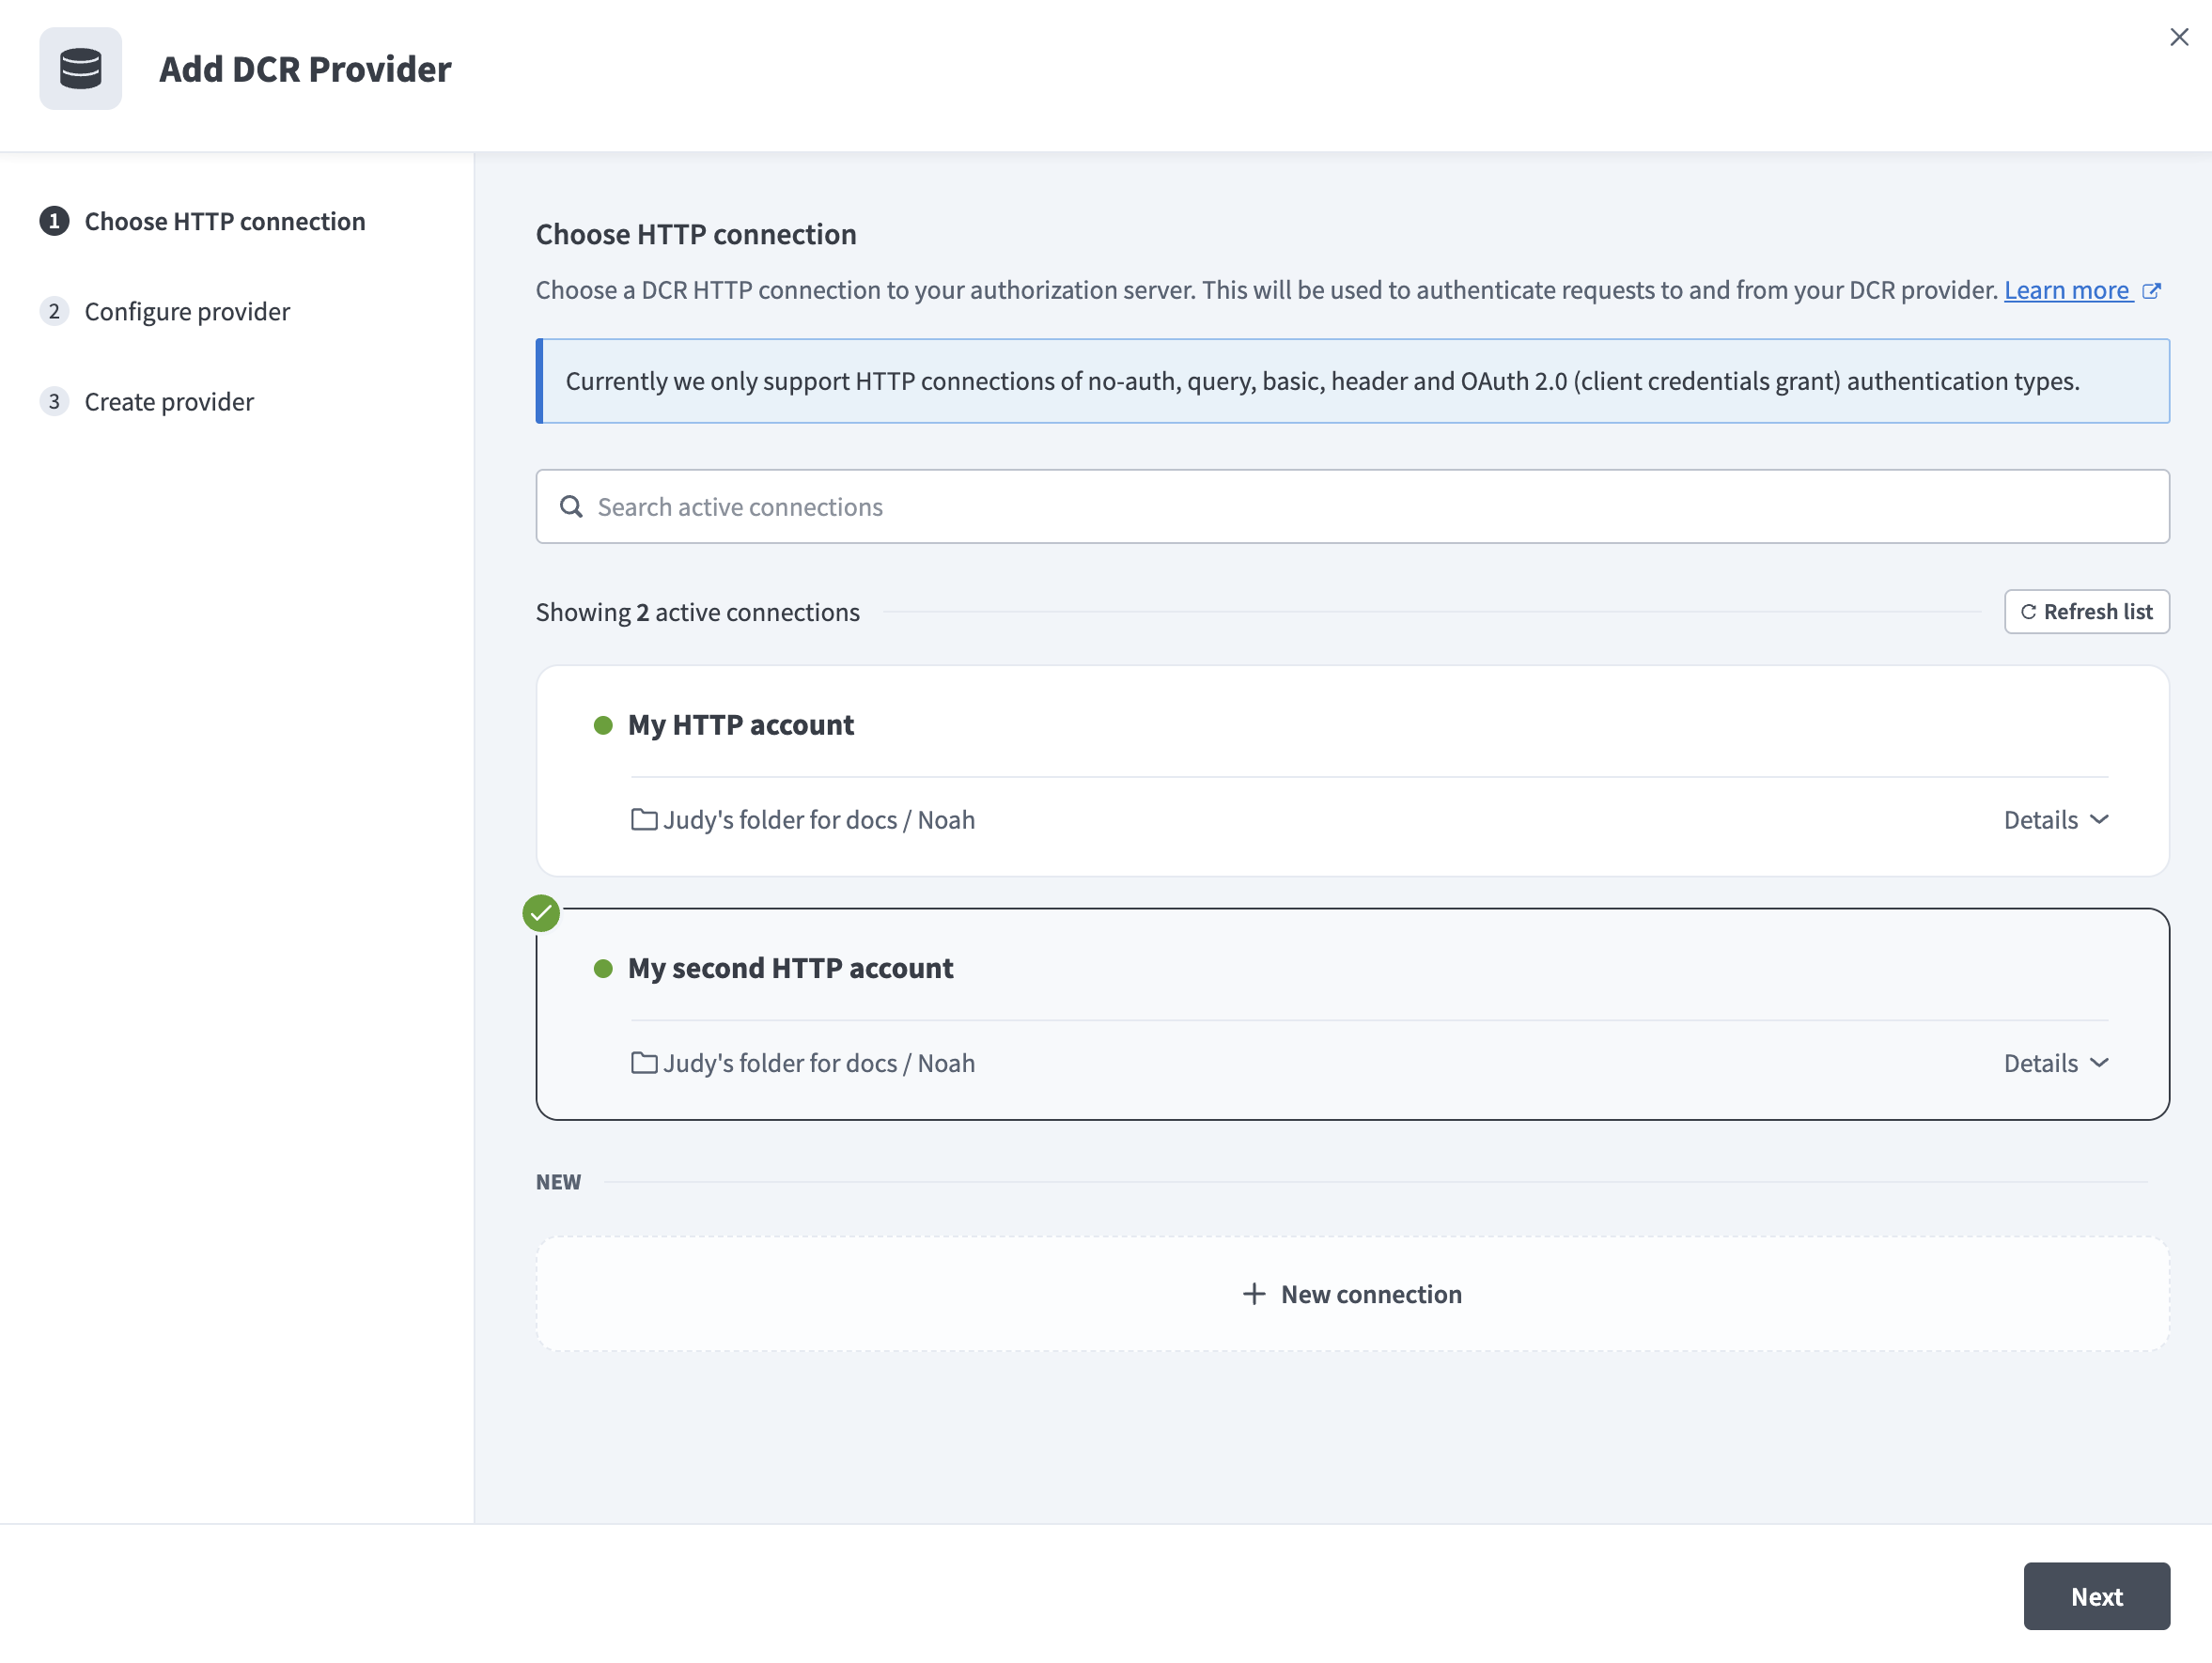Click the green status dot for My second HTTP account
The image size is (2212, 1663).
click(x=603, y=968)
